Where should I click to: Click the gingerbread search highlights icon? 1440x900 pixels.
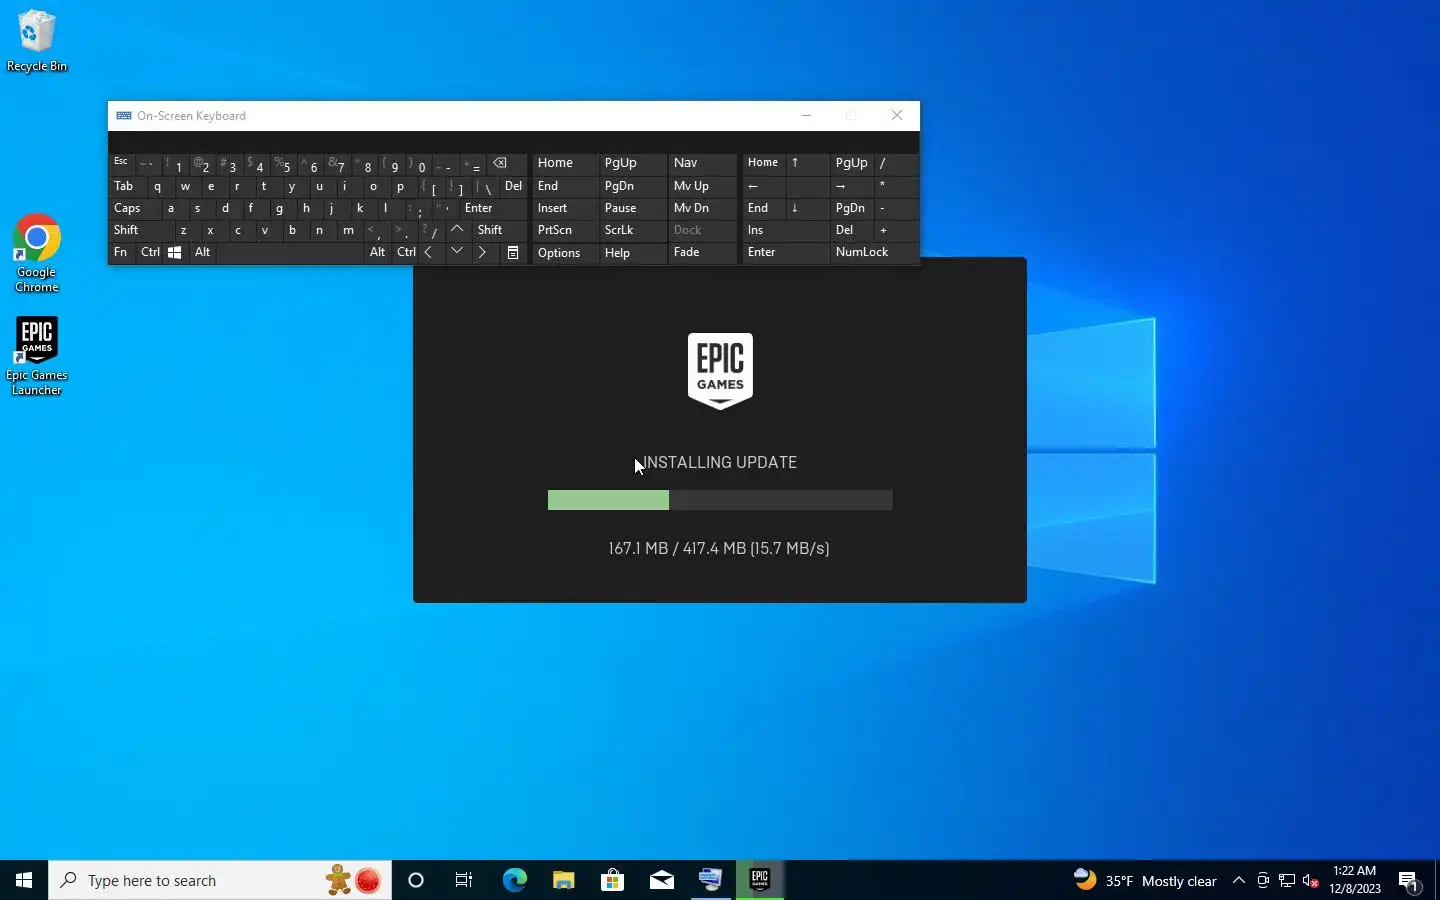pyautogui.click(x=353, y=880)
